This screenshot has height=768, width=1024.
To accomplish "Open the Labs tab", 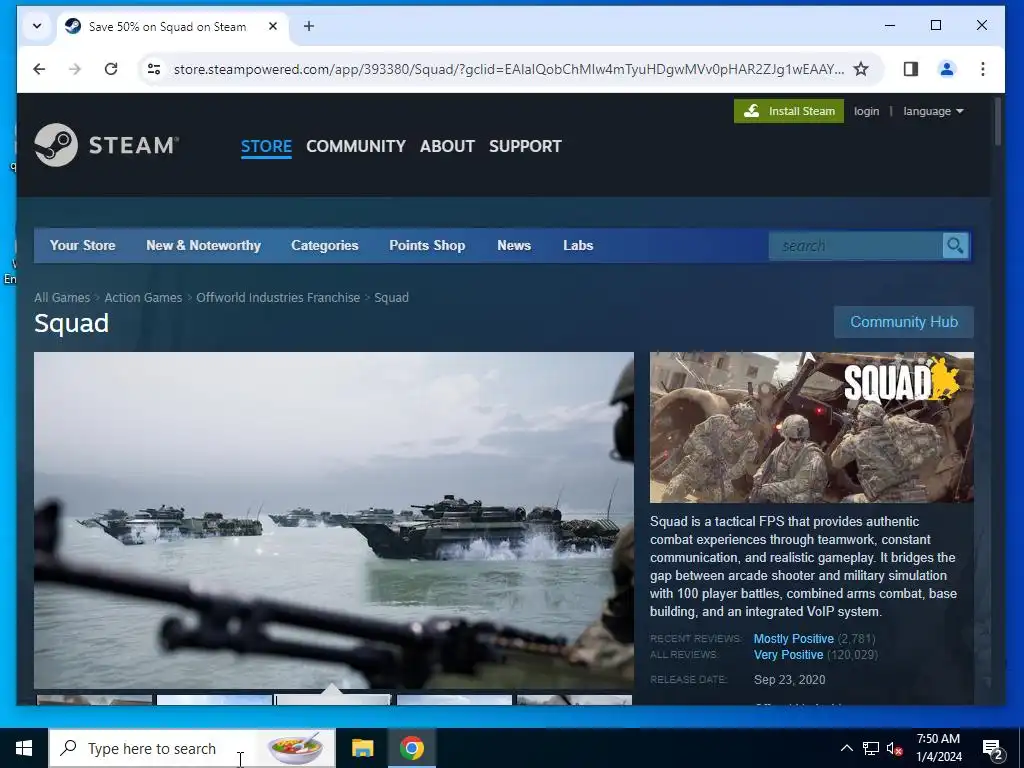I will point(578,246).
